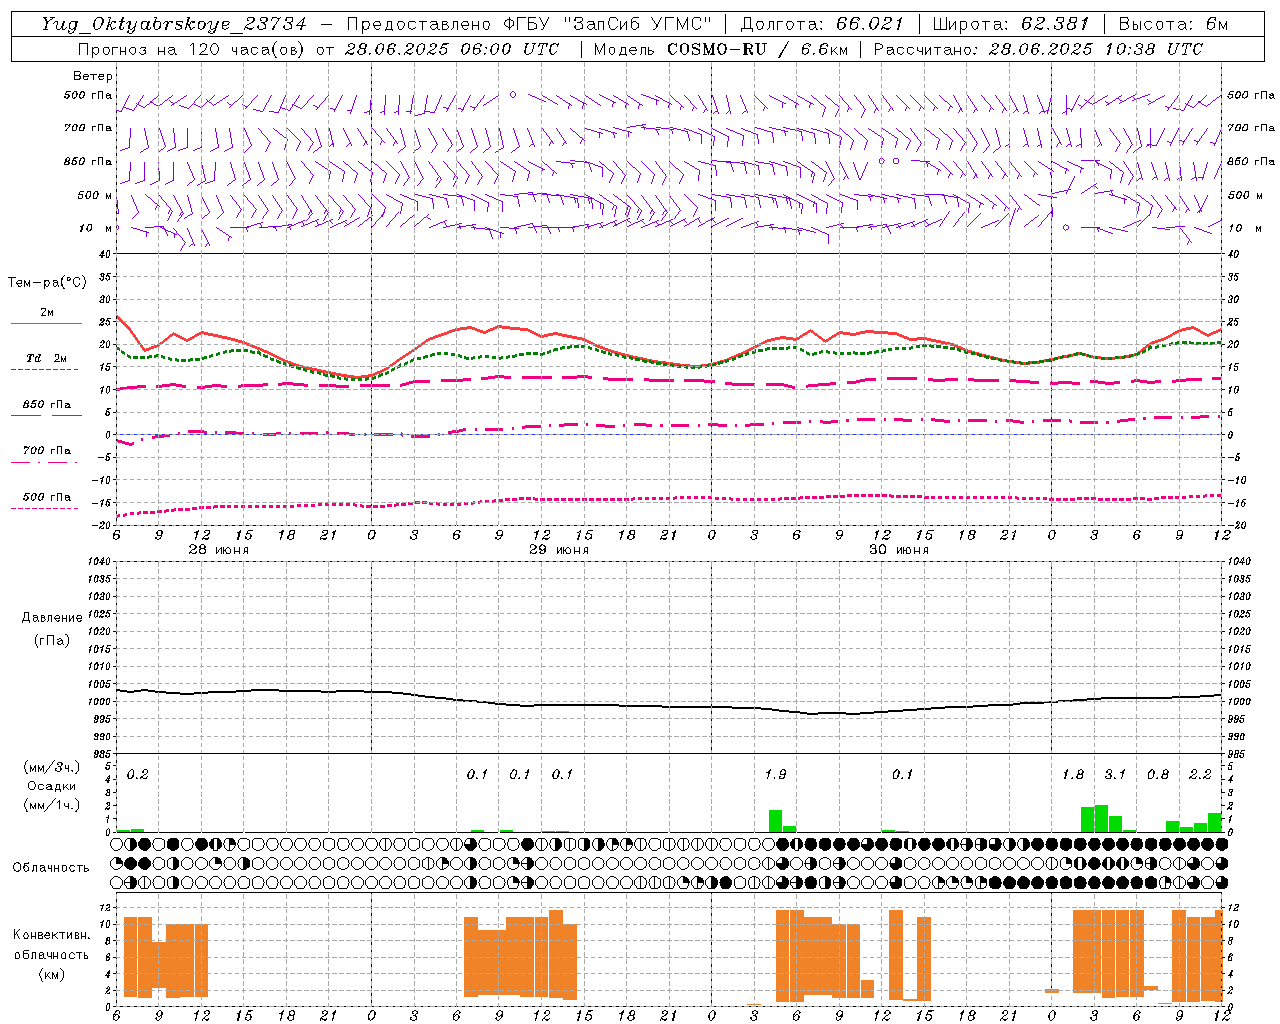1280x1024 pixels.
Task: Click the Тем-ра(°C) temperature panel label
Action: 47,283
